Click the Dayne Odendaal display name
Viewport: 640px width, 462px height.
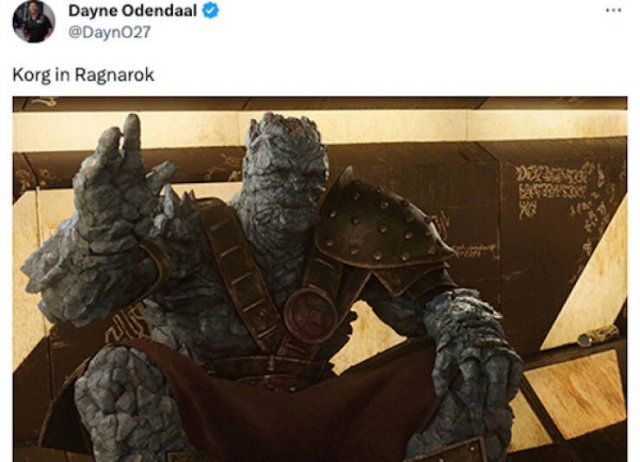pyautogui.click(x=132, y=11)
